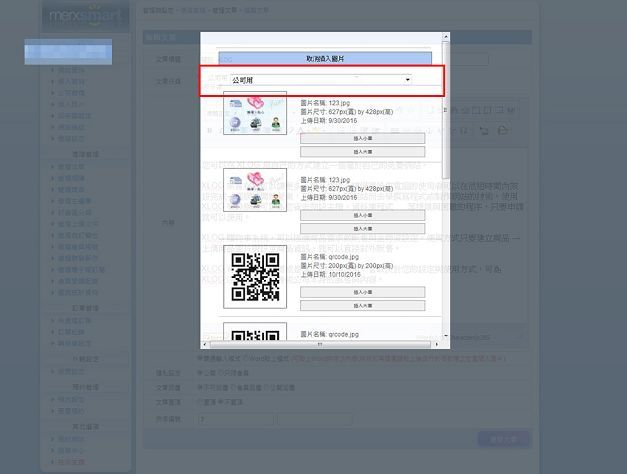Screen dimensions: 627x474
Task: Click the 取消插入圖片 cancel button
Action: (325, 58)
